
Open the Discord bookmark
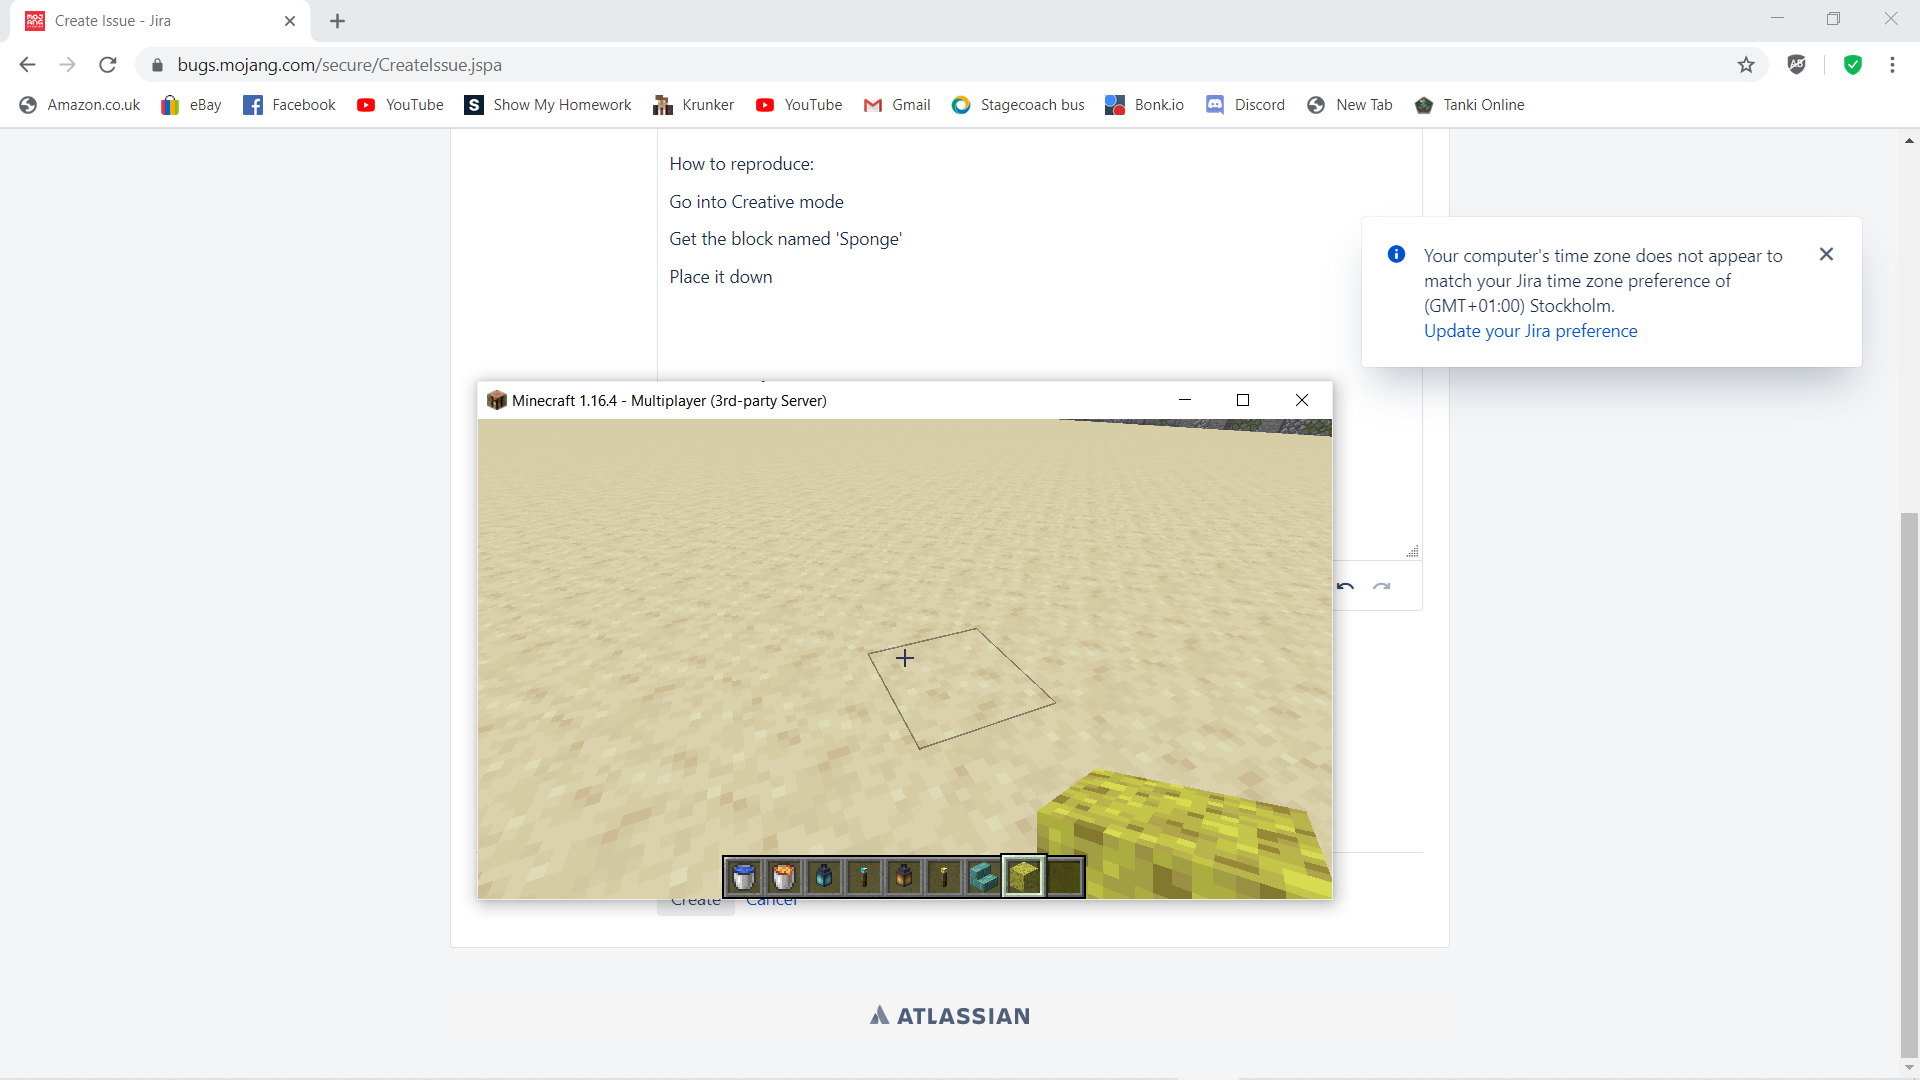(x=1245, y=105)
